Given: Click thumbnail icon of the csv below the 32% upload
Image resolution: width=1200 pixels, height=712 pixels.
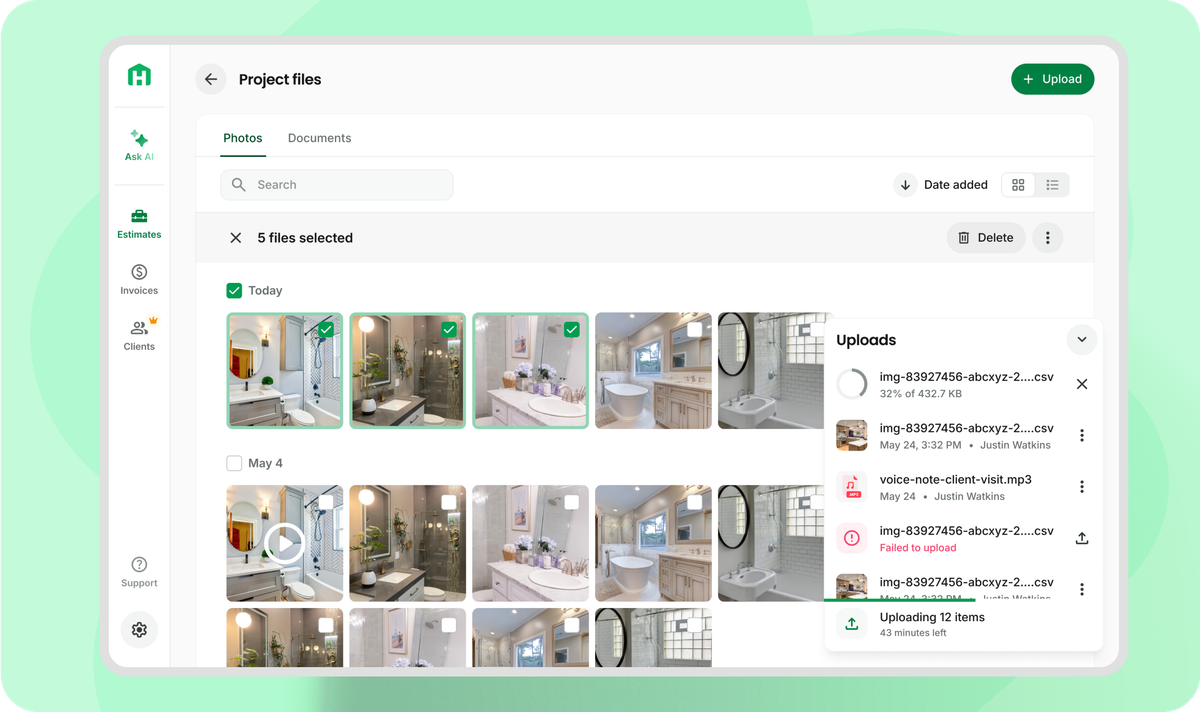Looking at the screenshot, I should tap(852, 435).
